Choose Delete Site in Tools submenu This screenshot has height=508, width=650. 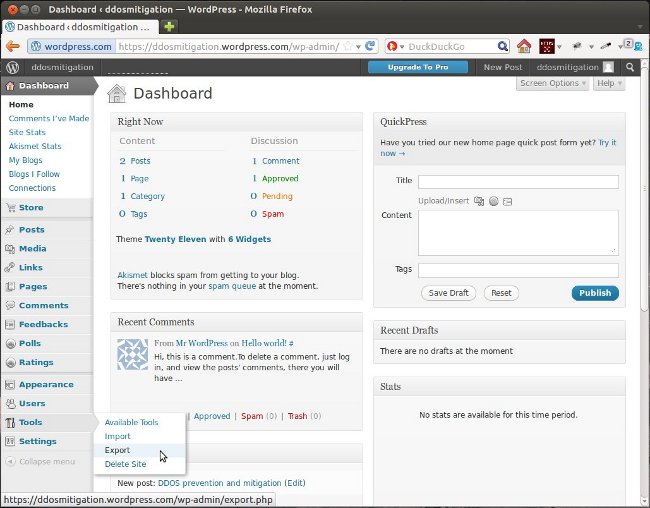click(x=125, y=464)
